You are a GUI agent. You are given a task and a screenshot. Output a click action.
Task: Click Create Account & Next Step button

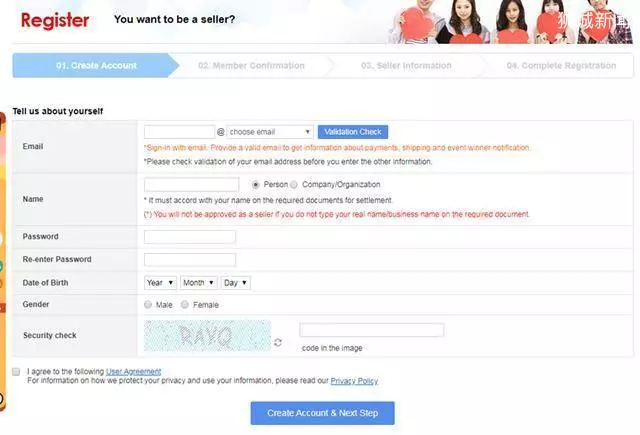(322, 413)
